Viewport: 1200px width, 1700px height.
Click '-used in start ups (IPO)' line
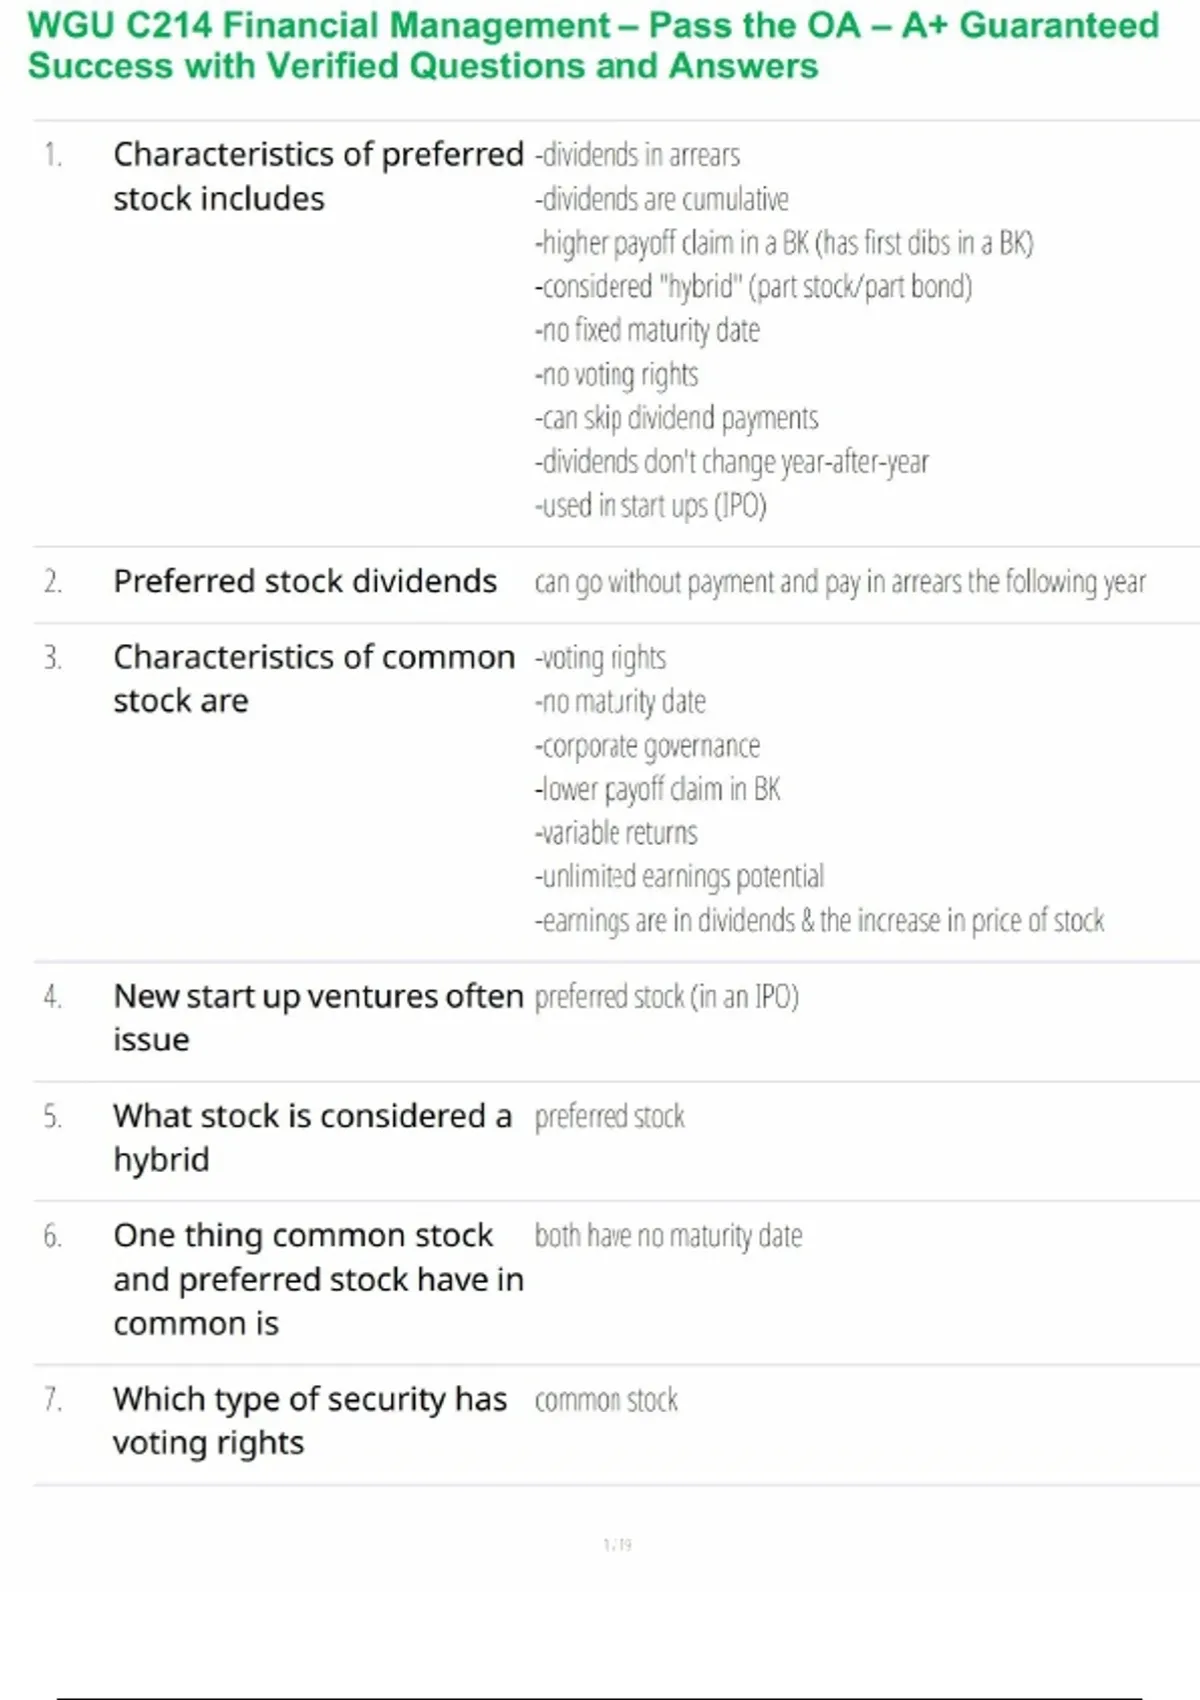pos(650,506)
